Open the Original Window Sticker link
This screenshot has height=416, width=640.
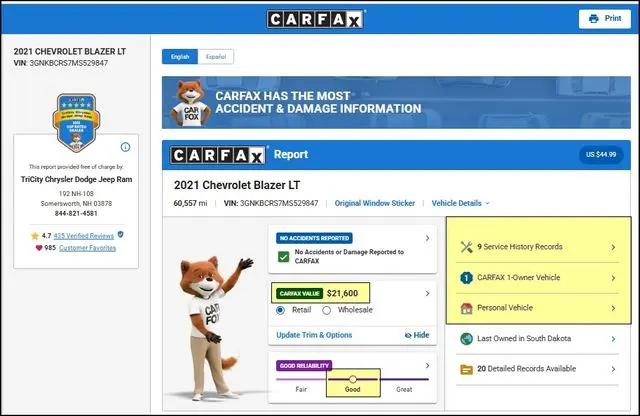(375, 203)
